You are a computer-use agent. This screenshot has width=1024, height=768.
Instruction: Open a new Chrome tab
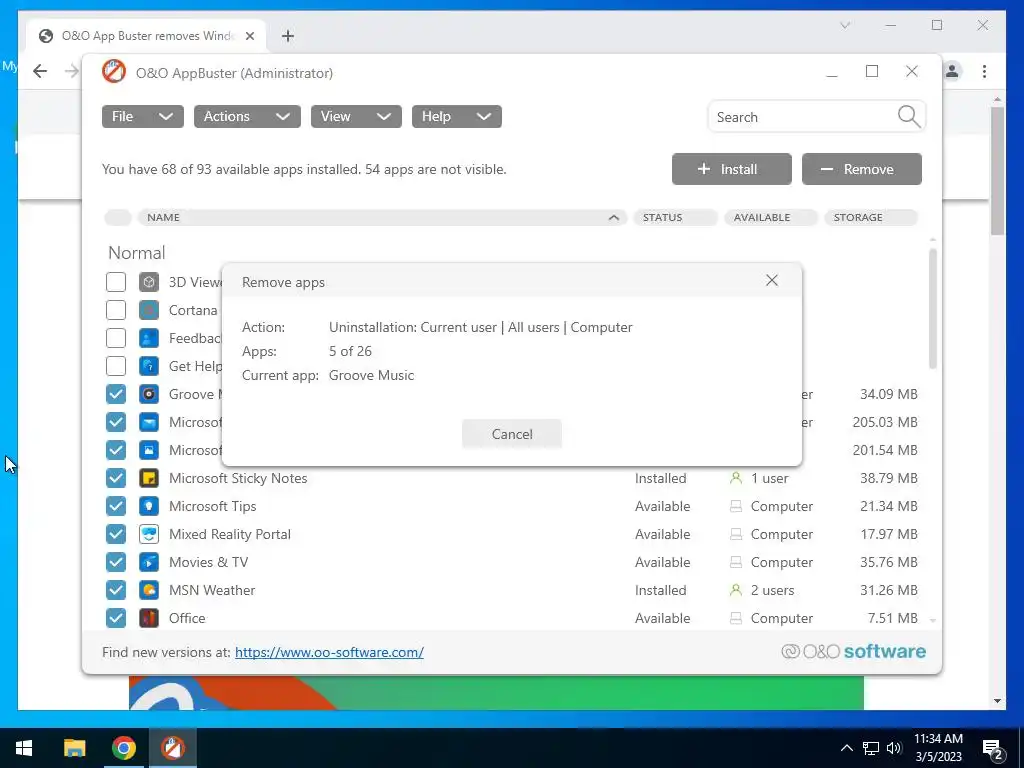(x=288, y=36)
